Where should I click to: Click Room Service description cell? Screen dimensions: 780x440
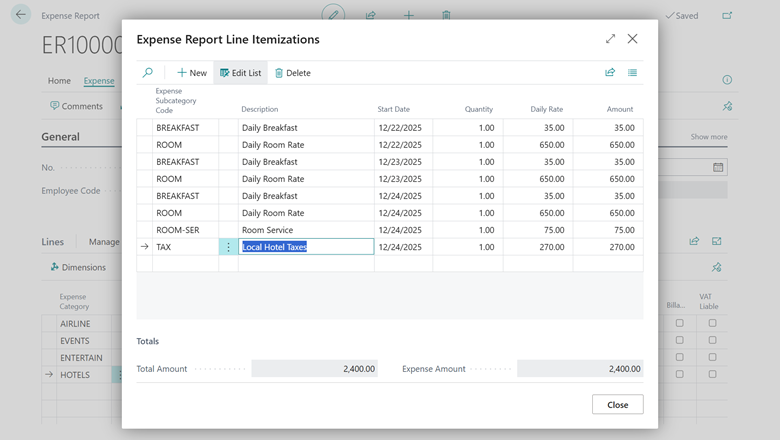tap(306, 230)
